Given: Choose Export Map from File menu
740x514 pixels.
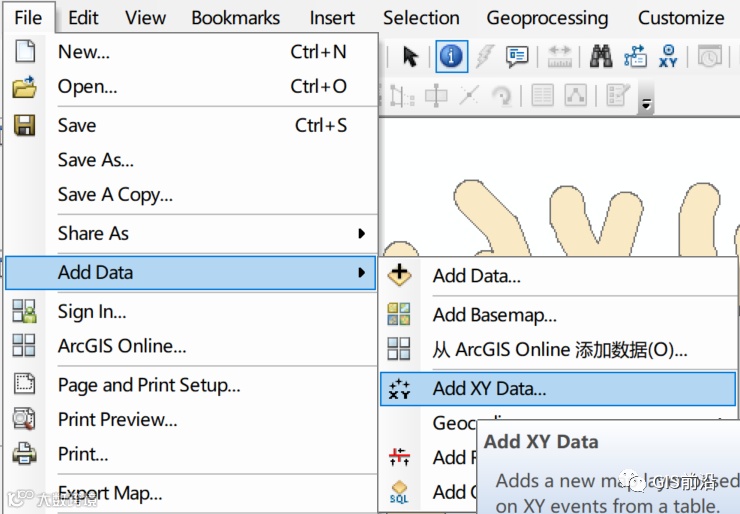Looking at the screenshot, I should tap(110, 492).
